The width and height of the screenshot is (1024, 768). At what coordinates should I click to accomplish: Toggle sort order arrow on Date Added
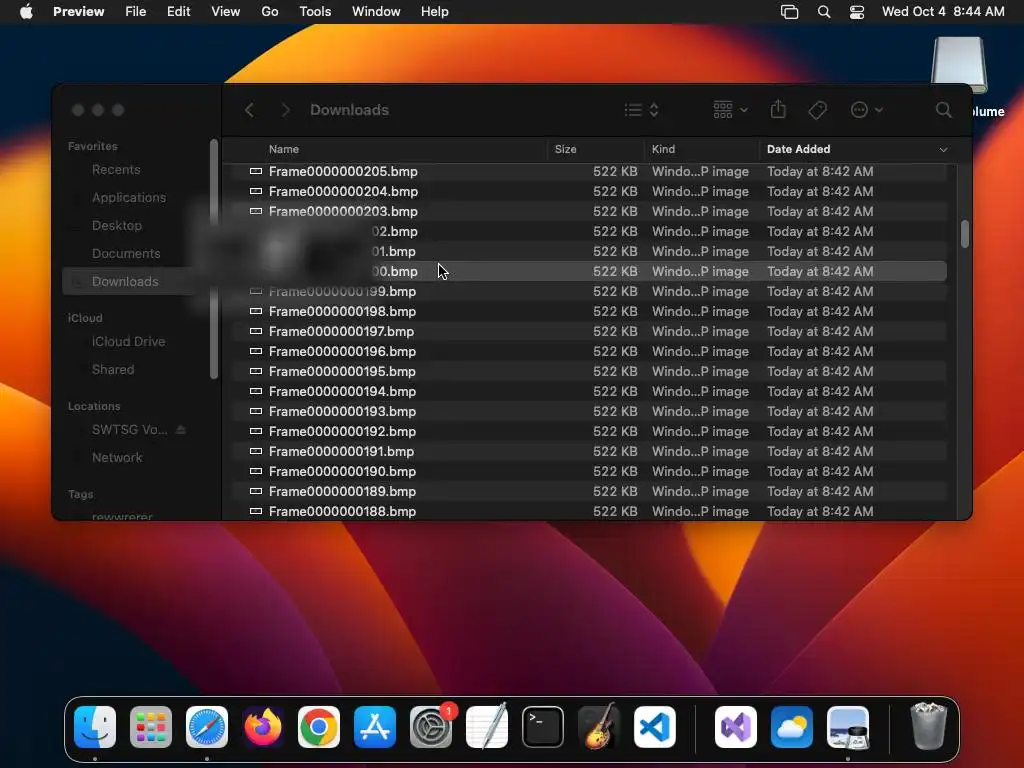coord(943,150)
